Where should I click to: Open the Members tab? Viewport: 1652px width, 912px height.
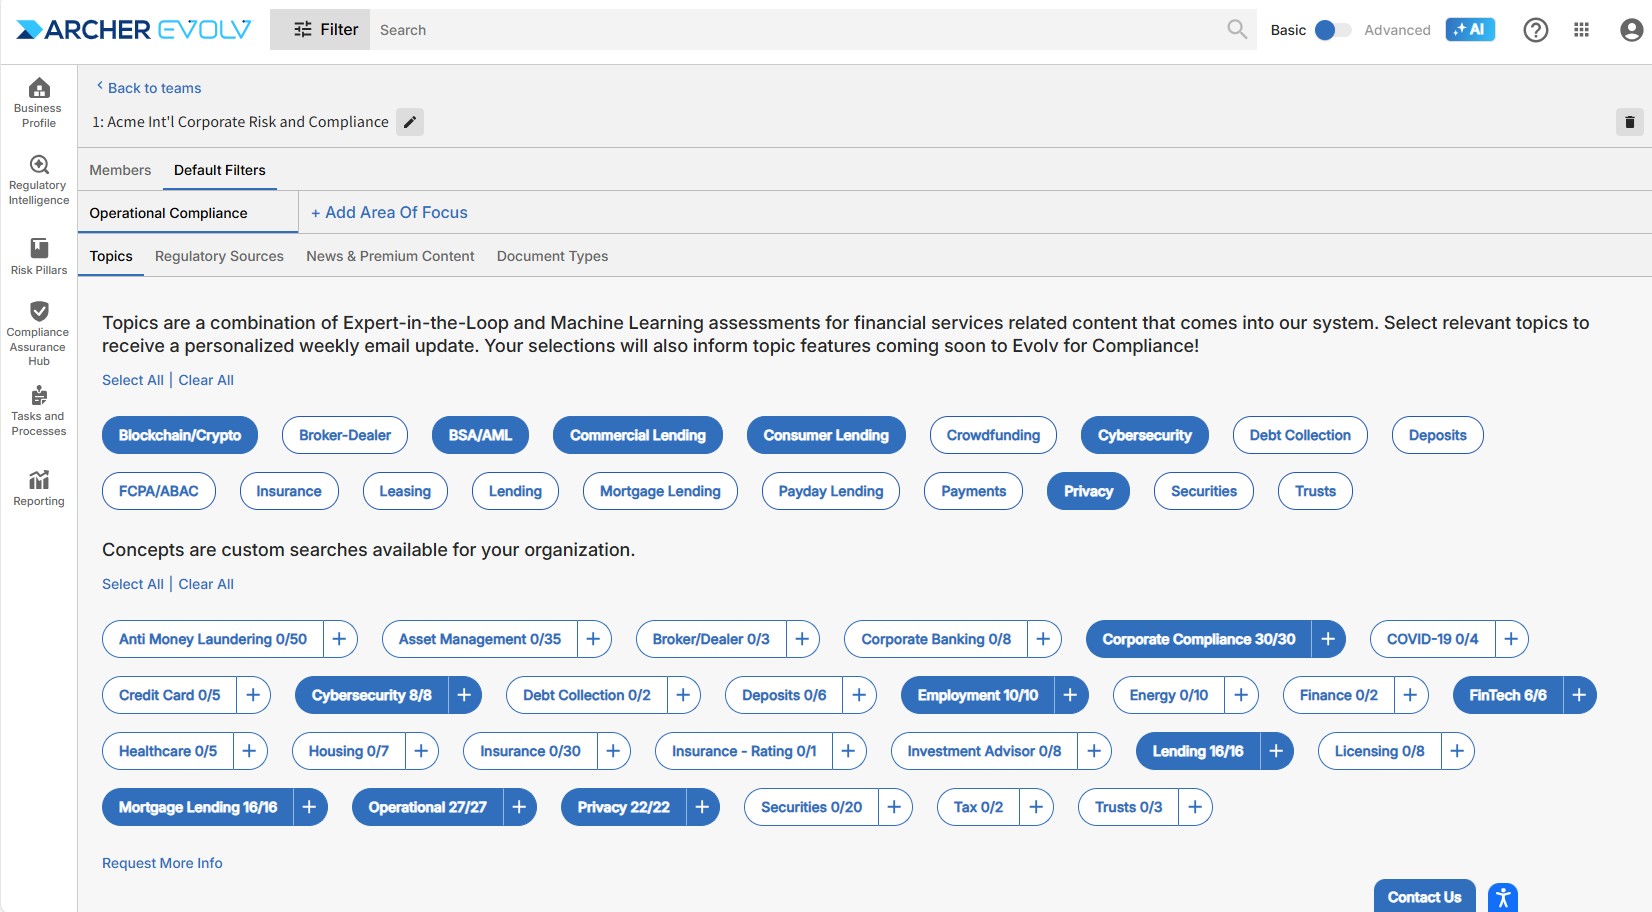coord(120,170)
